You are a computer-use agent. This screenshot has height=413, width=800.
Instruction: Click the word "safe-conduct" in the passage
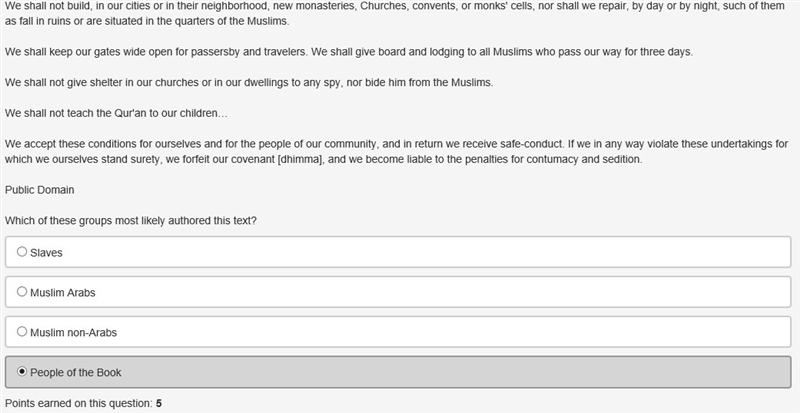click(x=535, y=144)
